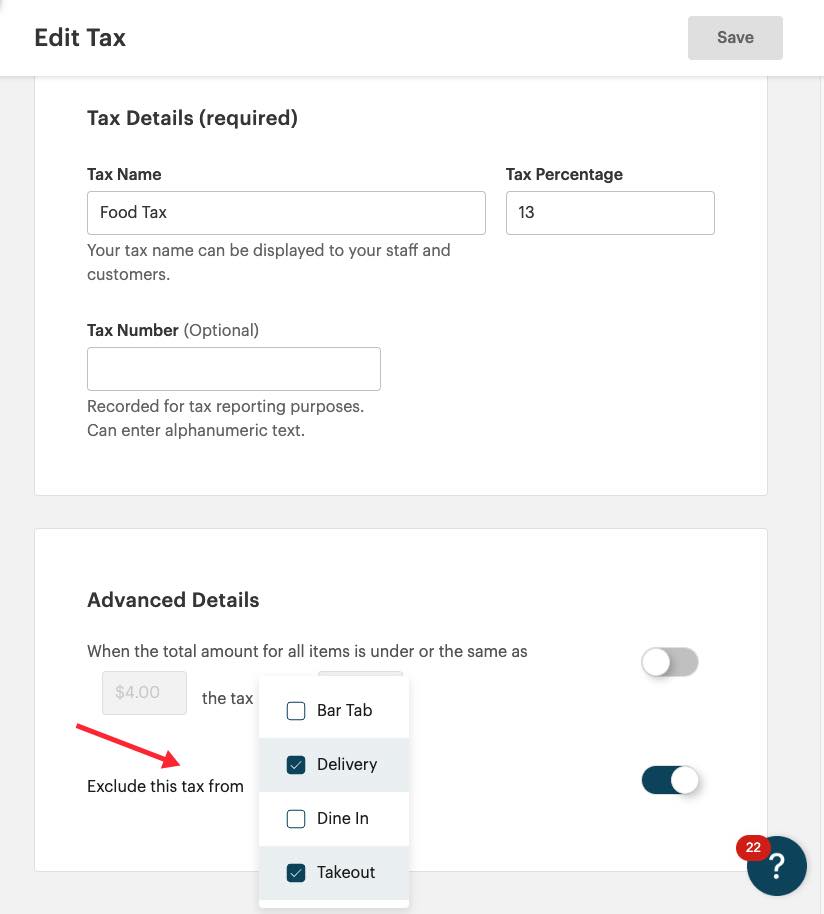Enable the total amount threshold toggle
Viewport: 824px width, 914px height.
tap(669, 662)
